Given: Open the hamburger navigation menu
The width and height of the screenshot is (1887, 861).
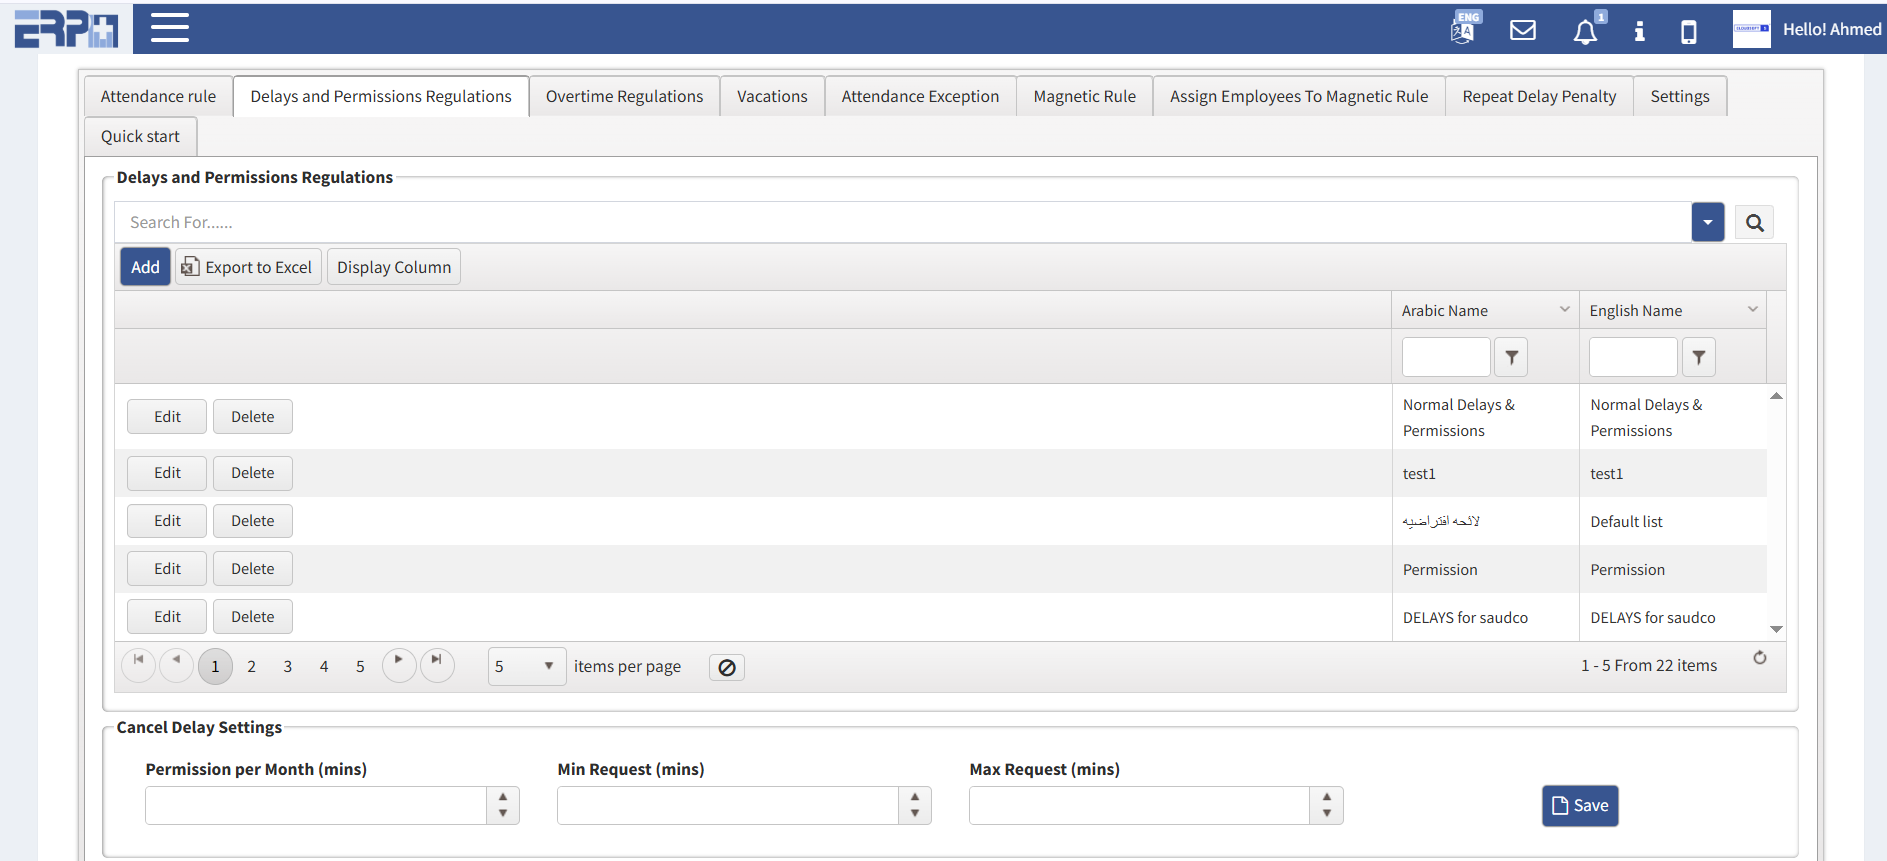Looking at the screenshot, I should pos(169,28).
